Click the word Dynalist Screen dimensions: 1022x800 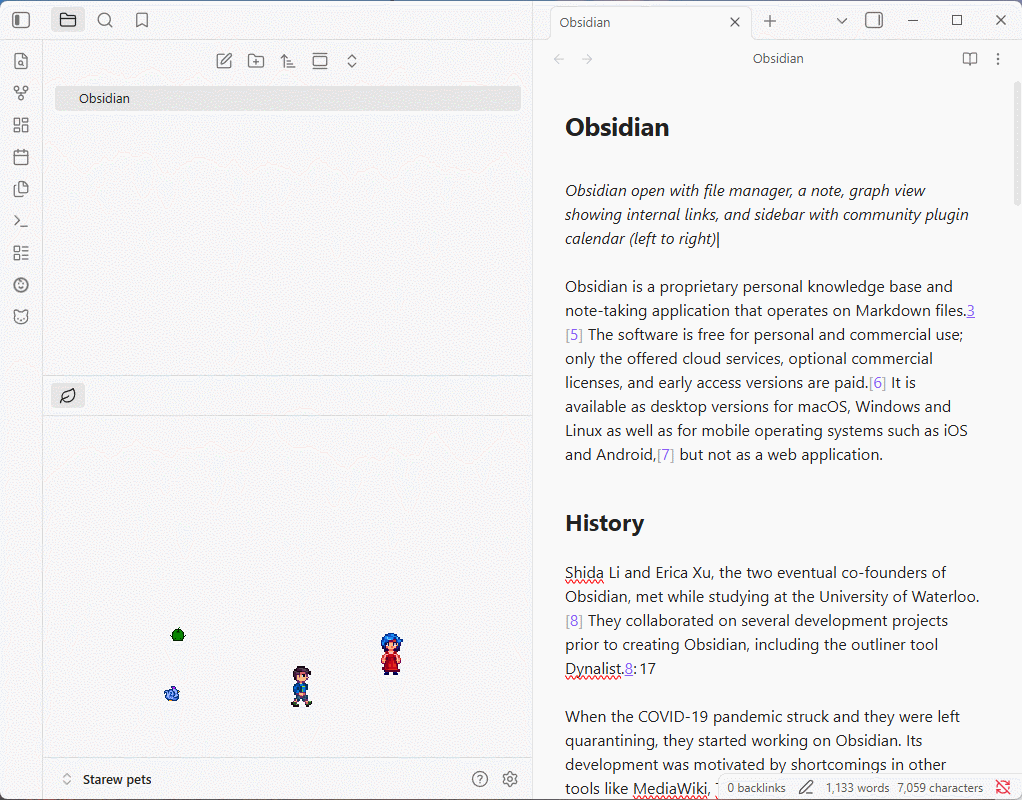(593, 669)
